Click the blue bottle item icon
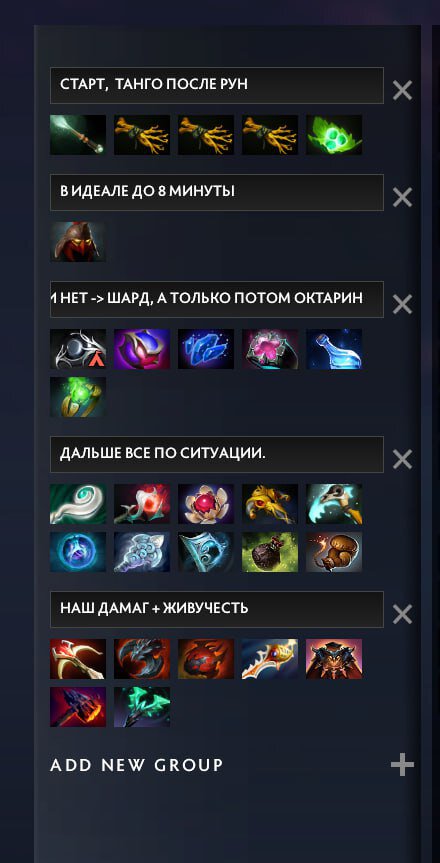 334,349
